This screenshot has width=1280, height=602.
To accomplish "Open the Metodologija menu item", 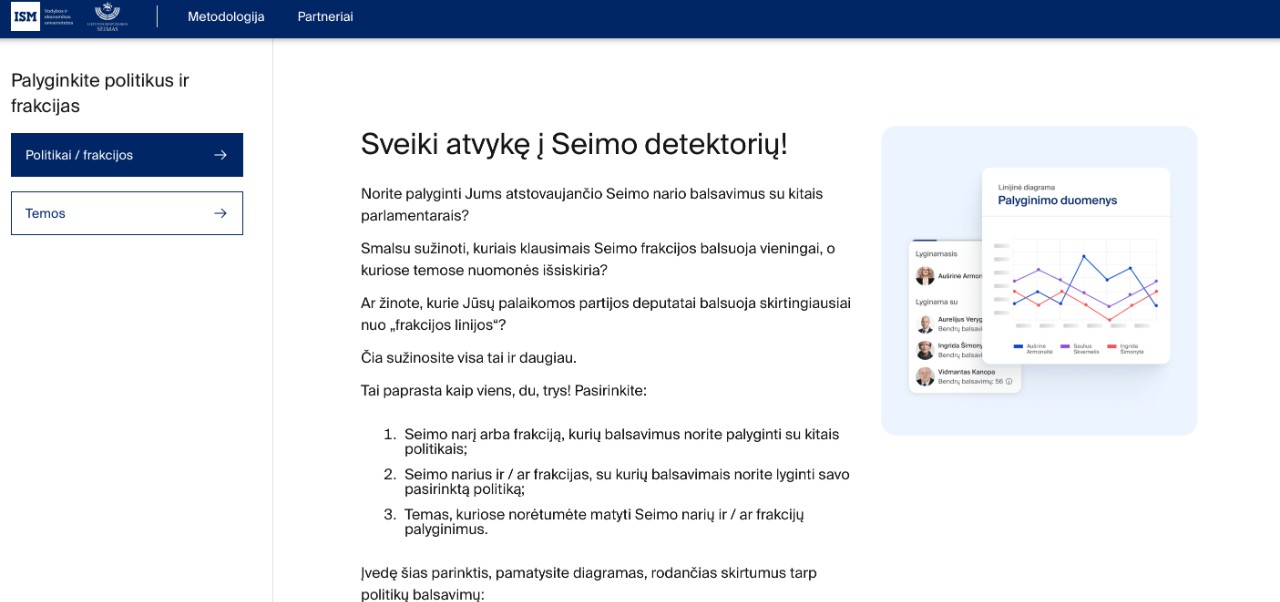I will pos(226,17).
